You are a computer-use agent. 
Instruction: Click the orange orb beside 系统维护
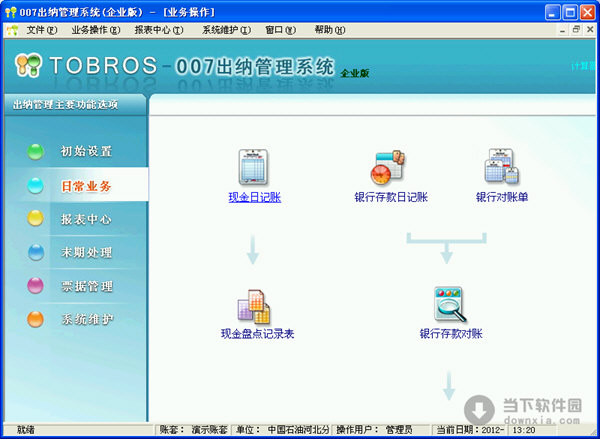point(35,319)
